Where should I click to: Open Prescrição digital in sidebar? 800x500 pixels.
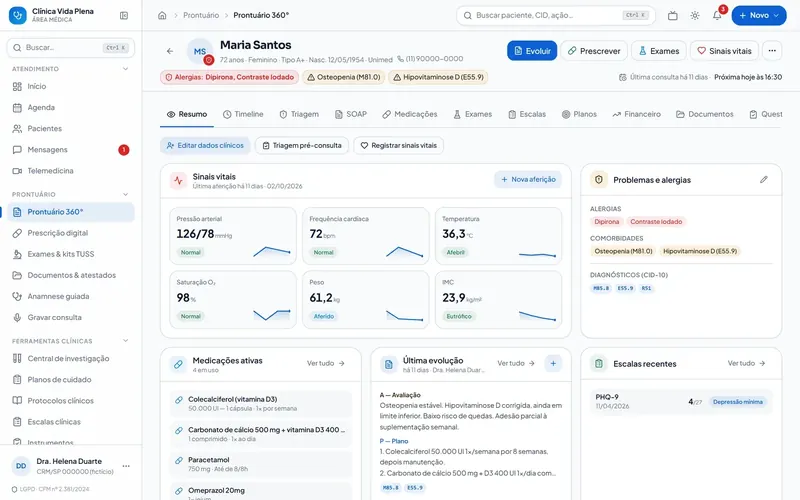[x=70, y=233]
